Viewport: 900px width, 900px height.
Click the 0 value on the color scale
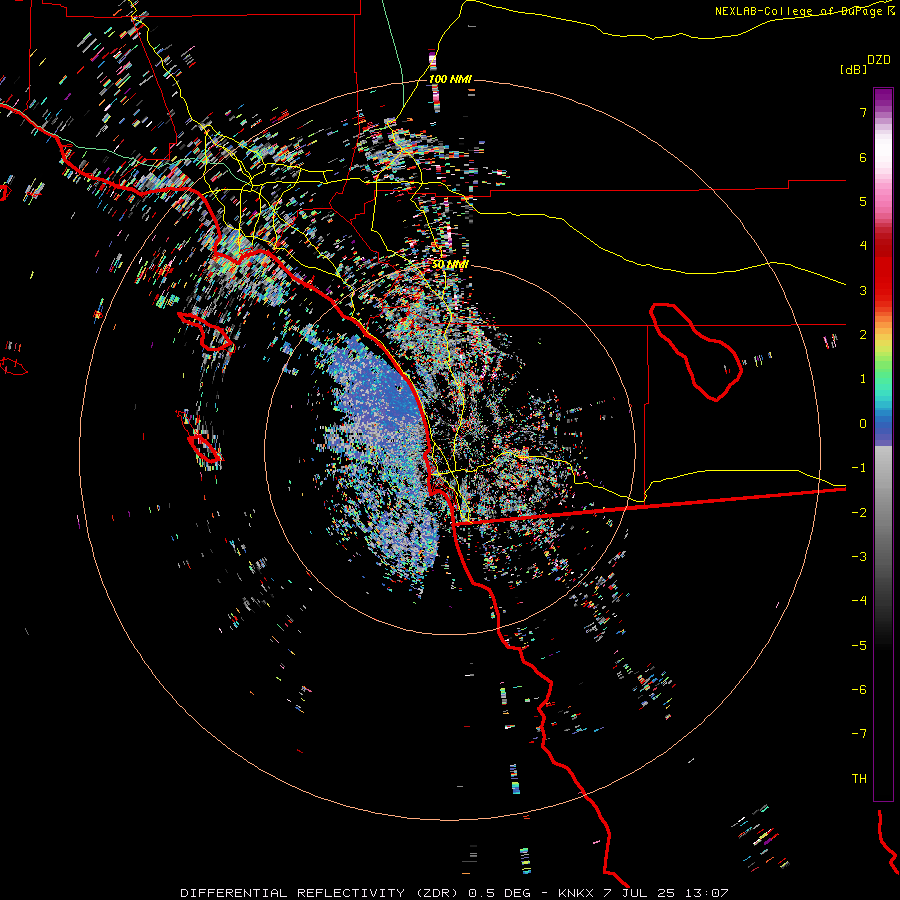(863, 424)
